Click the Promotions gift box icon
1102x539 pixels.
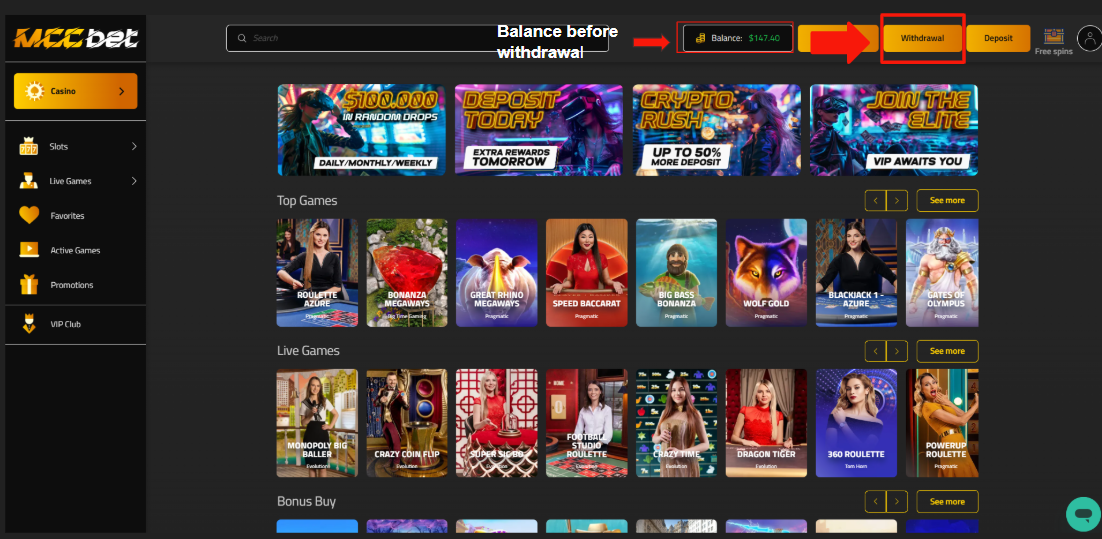(x=29, y=285)
